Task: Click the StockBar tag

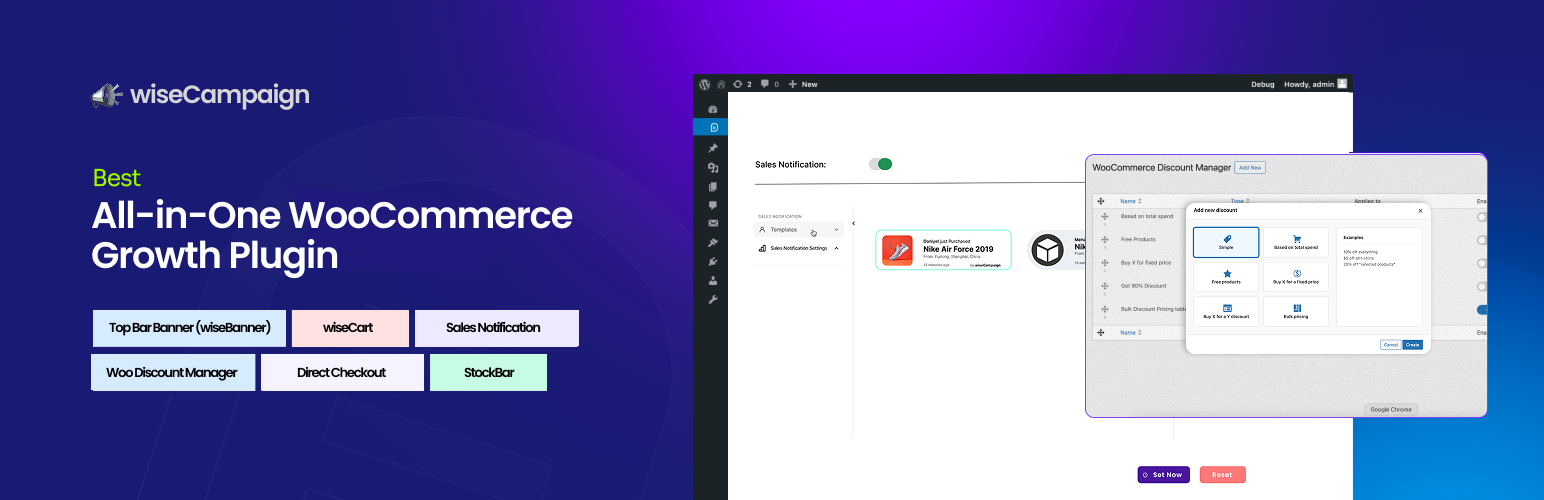Action: coord(488,372)
